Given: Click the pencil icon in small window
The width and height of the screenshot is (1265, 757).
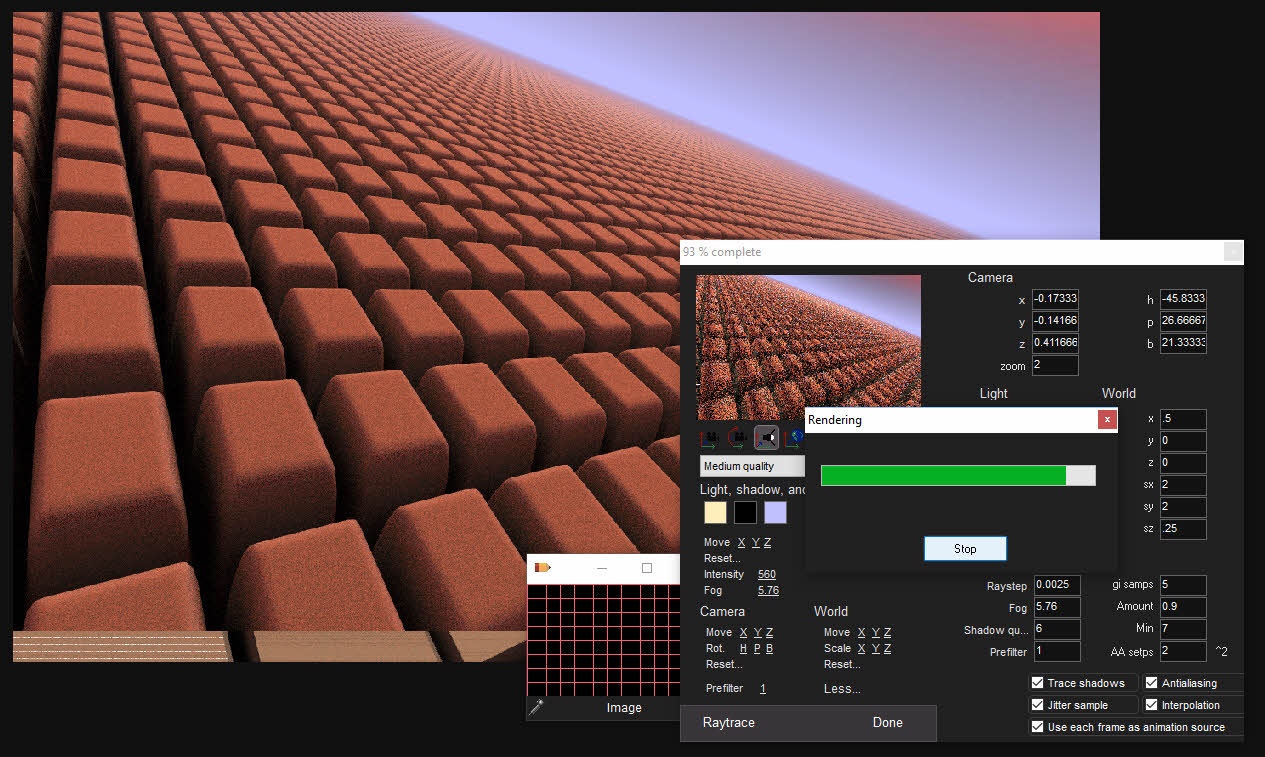Looking at the screenshot, I should [x=542, y=568].
